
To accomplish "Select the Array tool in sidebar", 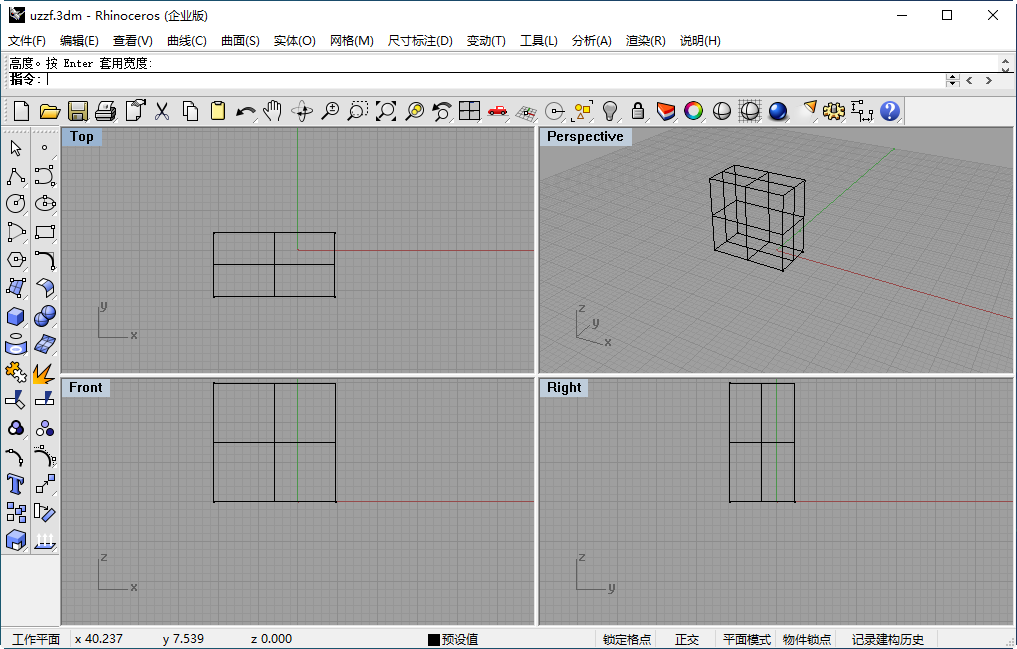I will pos(16,512).
